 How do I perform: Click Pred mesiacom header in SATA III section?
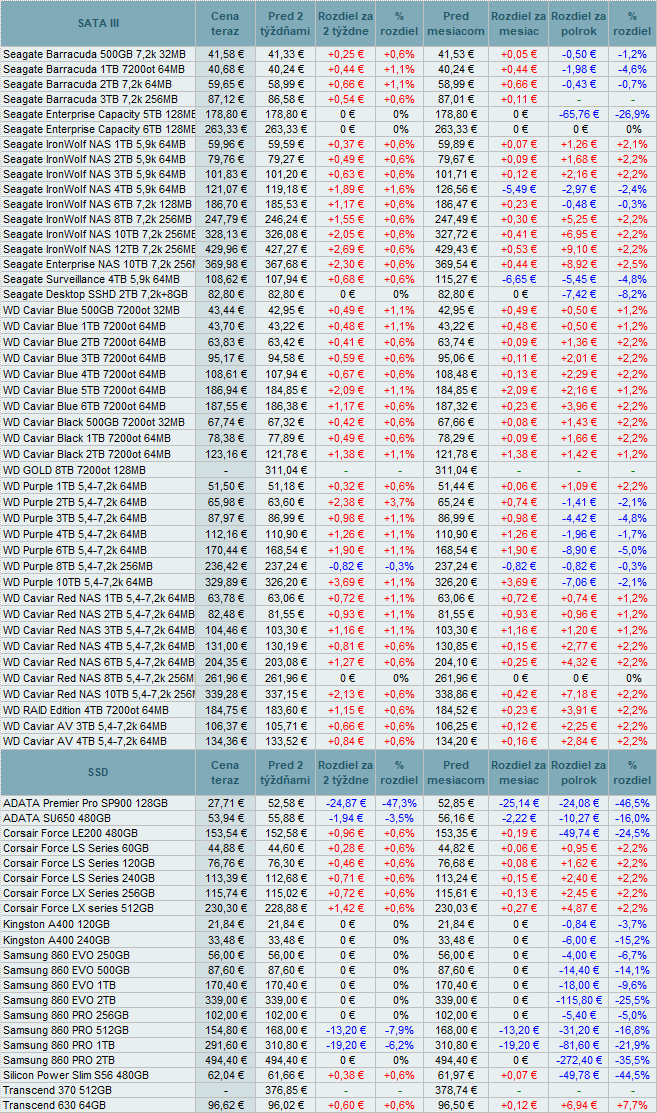456,23
